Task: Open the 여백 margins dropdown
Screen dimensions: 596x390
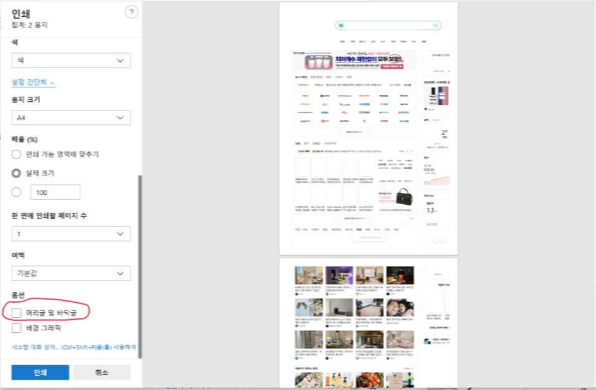Action: (71, 273)
